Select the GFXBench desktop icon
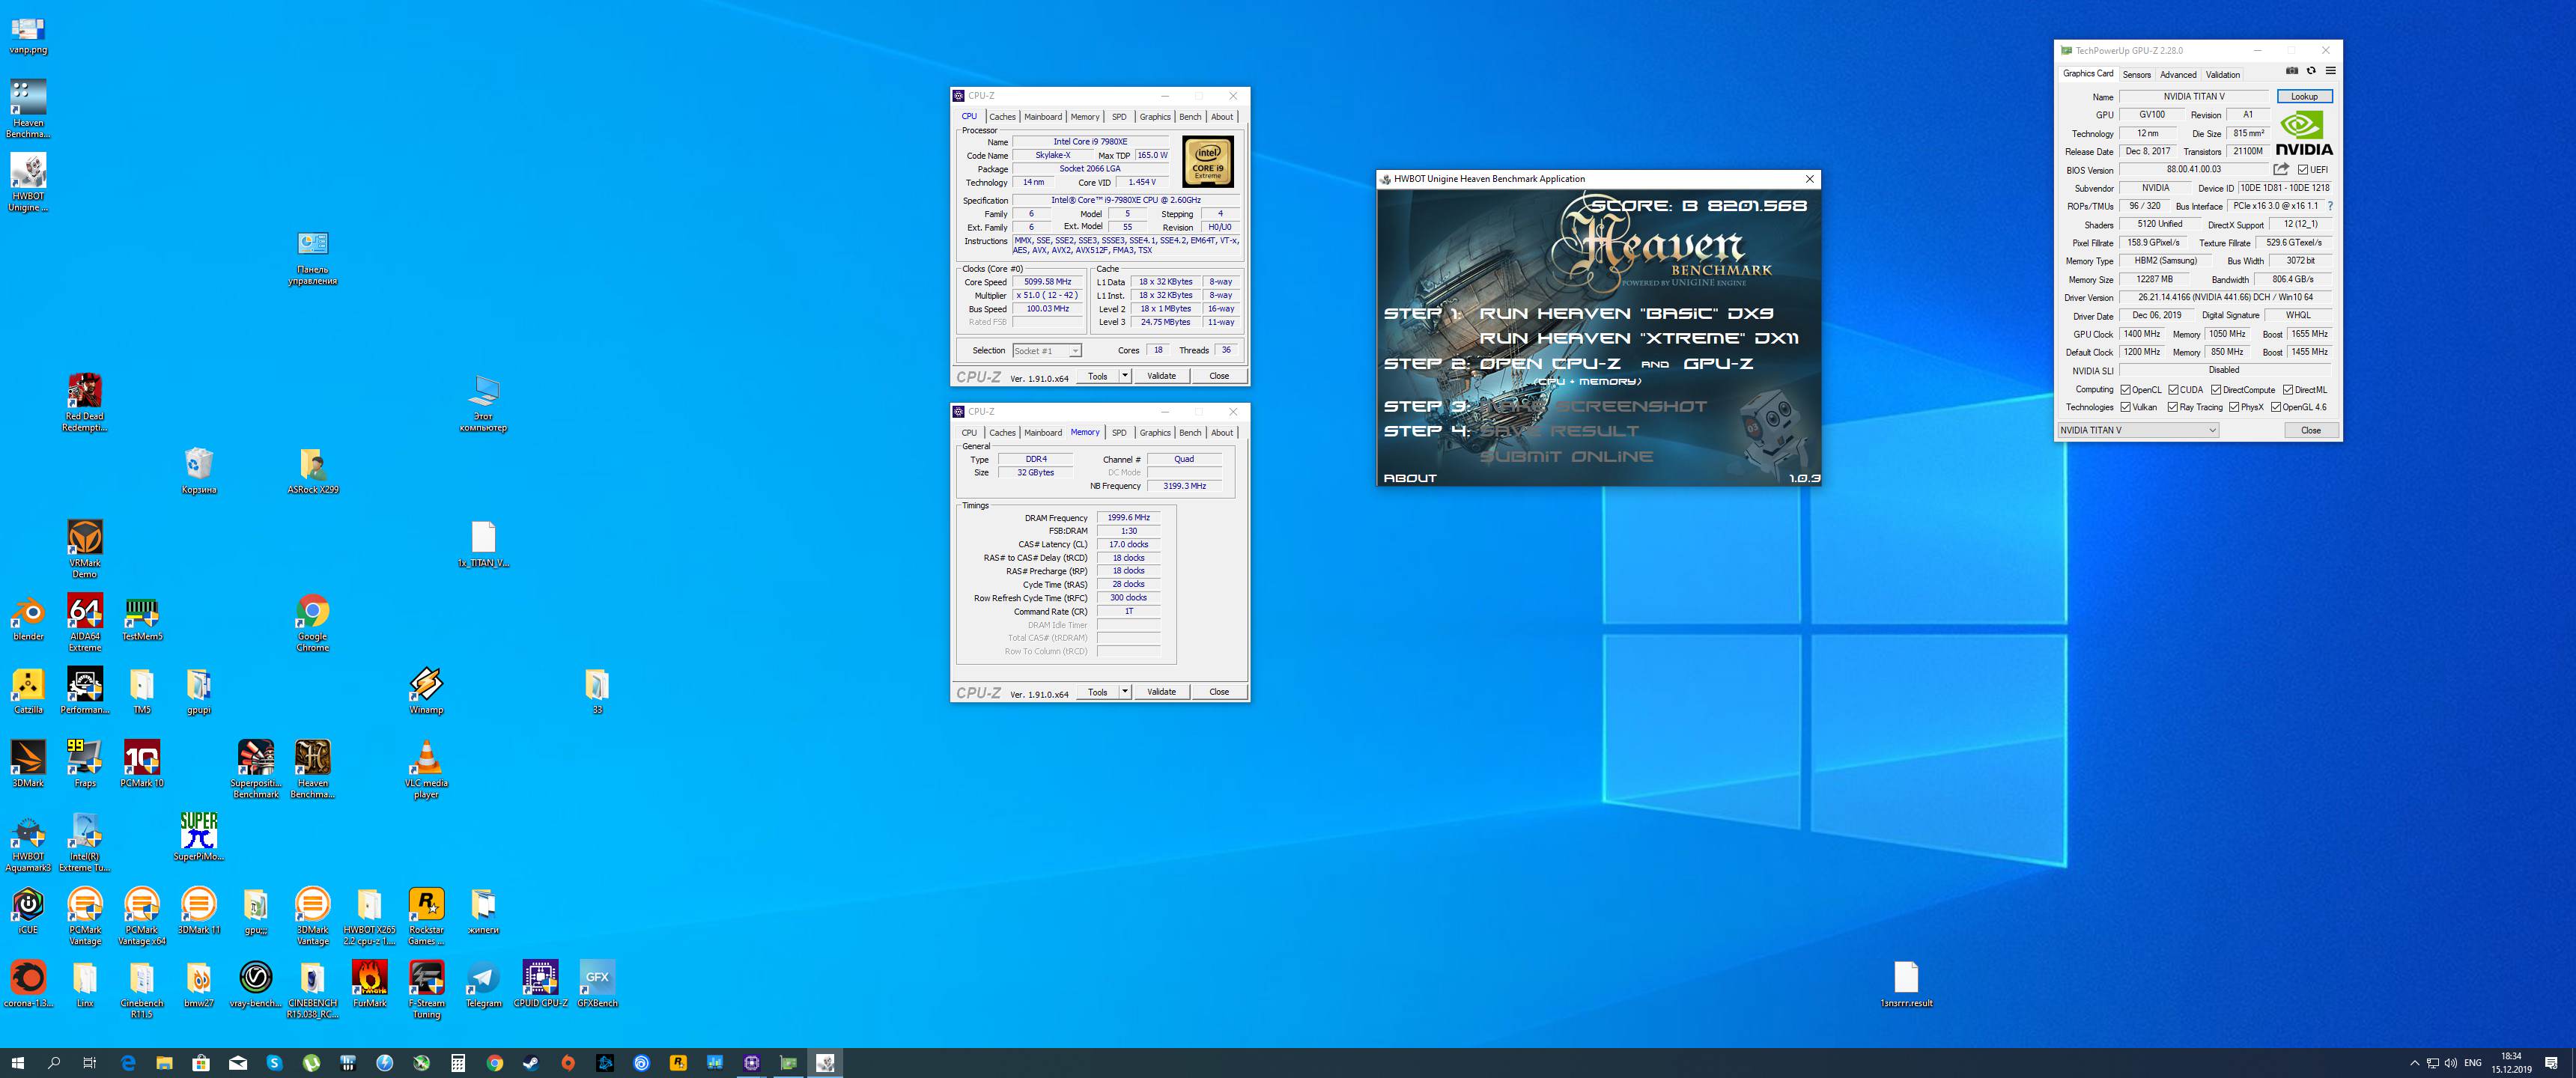The width and height of the screenshot is (2576, 1078). [x=597, y=984]
